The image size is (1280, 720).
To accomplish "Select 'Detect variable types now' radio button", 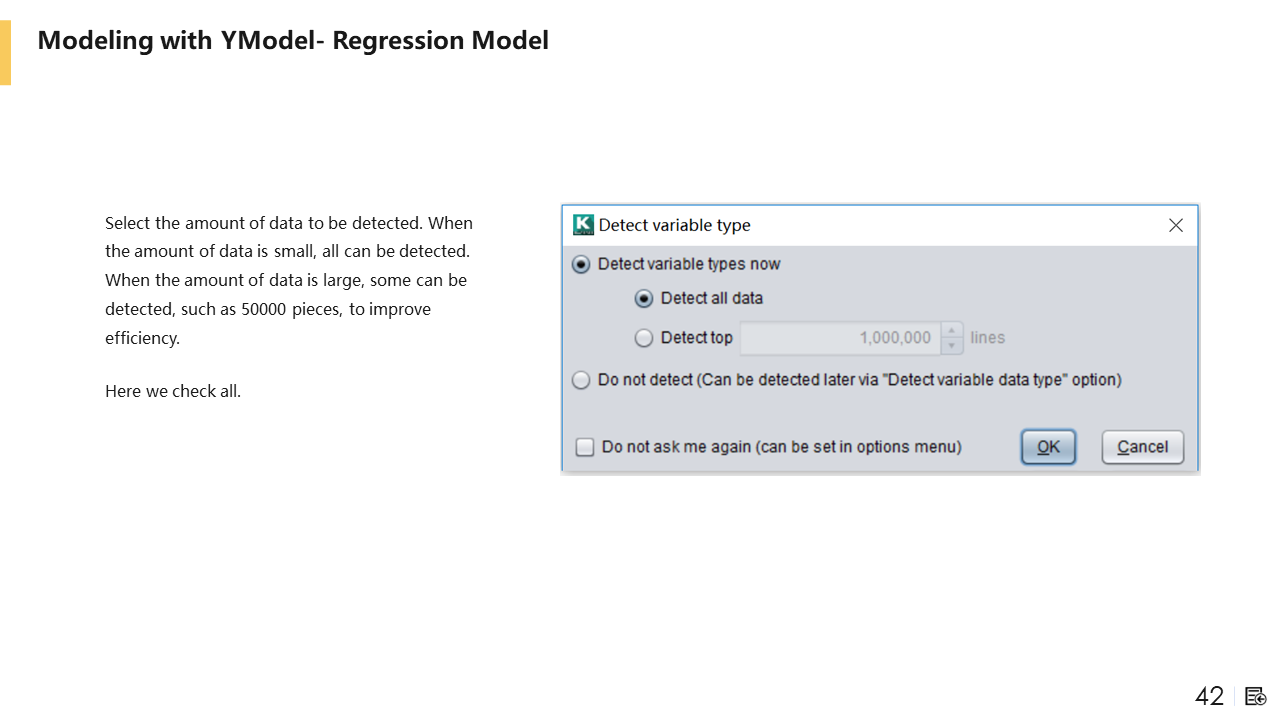I will pyautogui.click(x=581, y=265).
